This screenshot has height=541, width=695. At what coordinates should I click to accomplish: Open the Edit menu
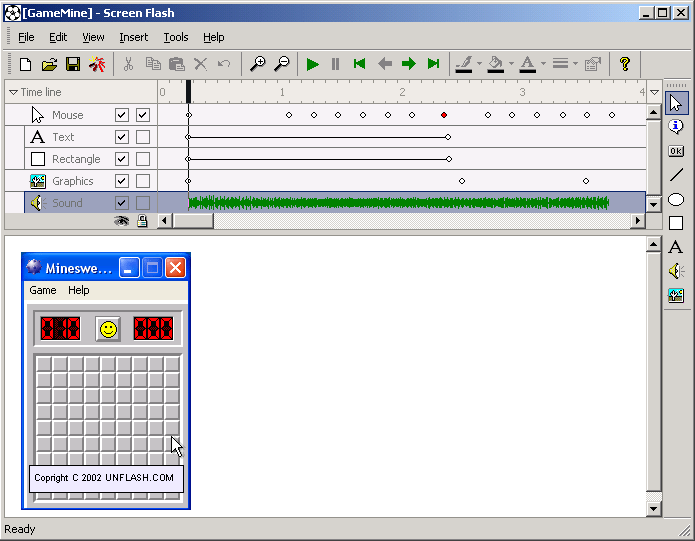point(58,37)
